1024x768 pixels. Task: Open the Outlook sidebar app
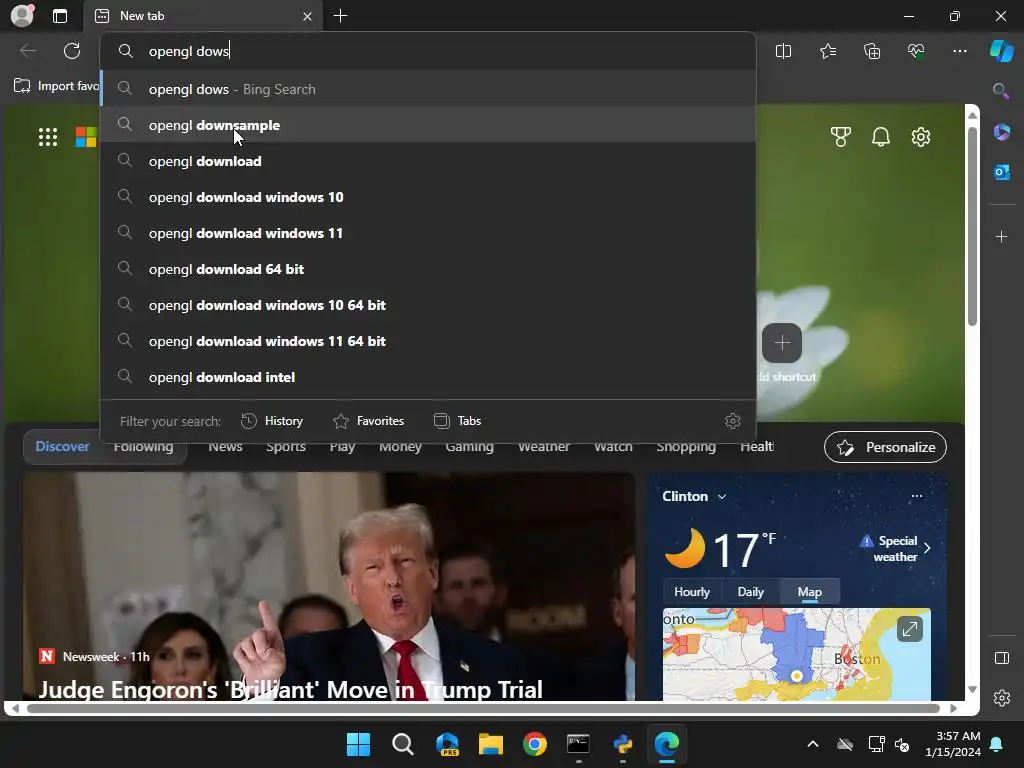point(1001,172)
